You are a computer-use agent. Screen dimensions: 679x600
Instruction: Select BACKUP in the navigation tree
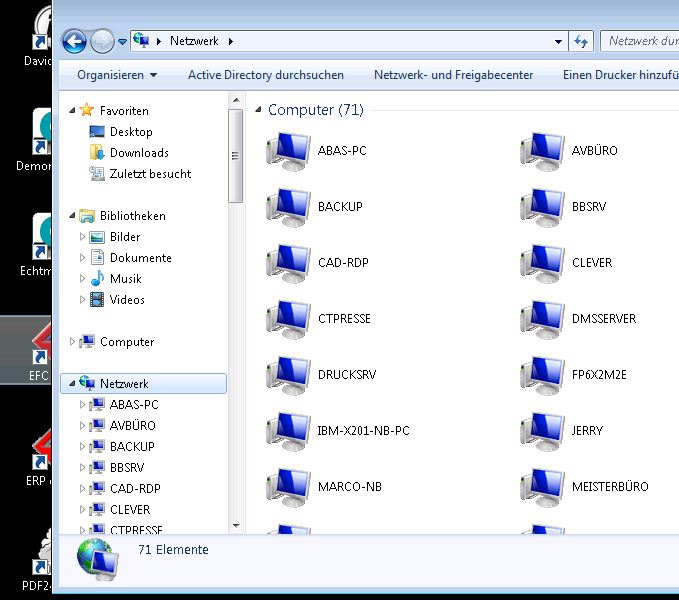132,447
